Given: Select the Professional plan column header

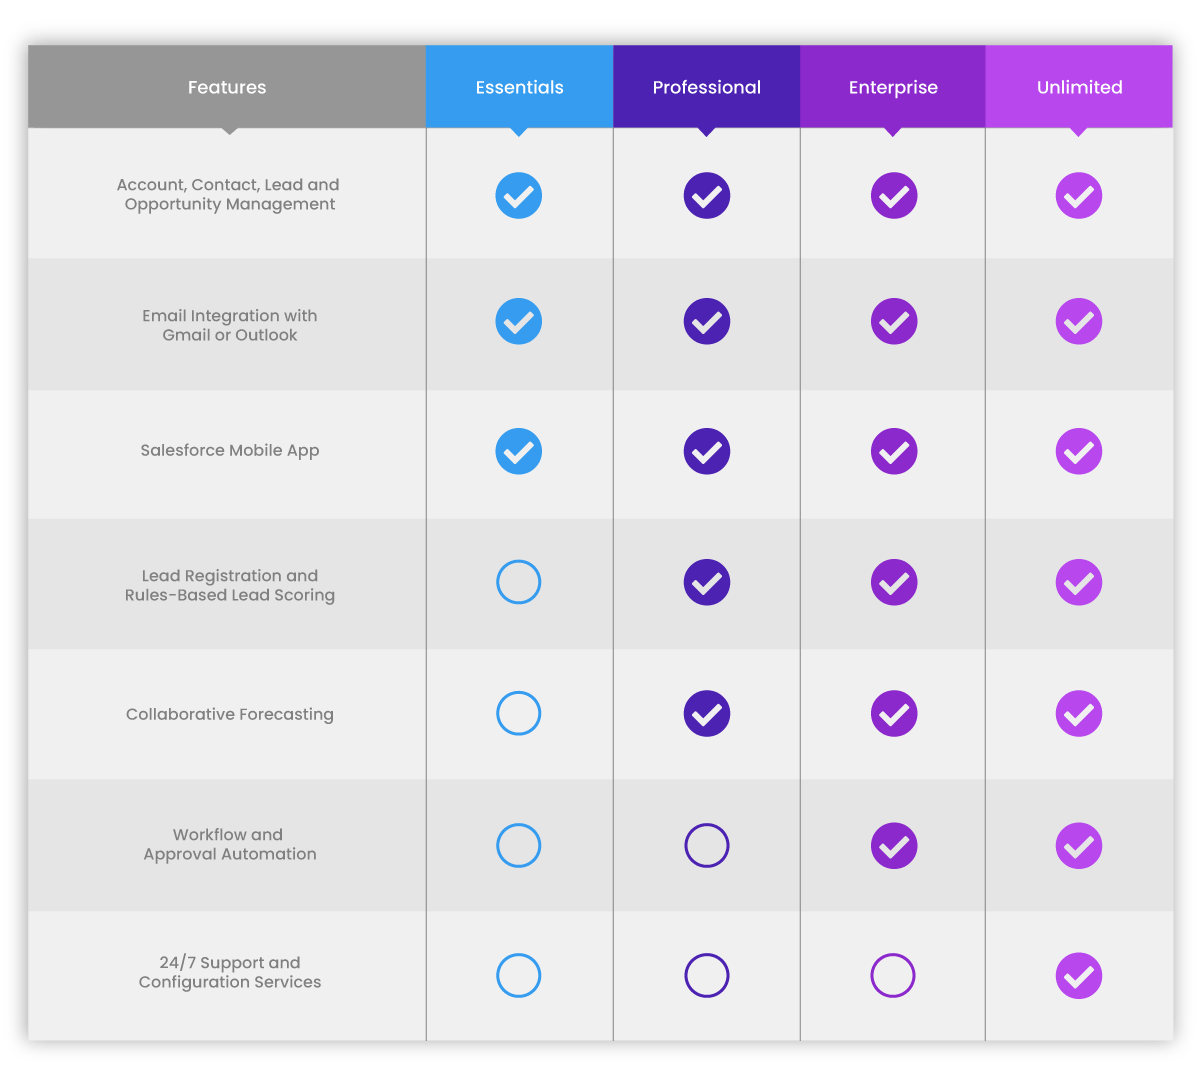Looking at the screenshot, I should tap(707, 87).
